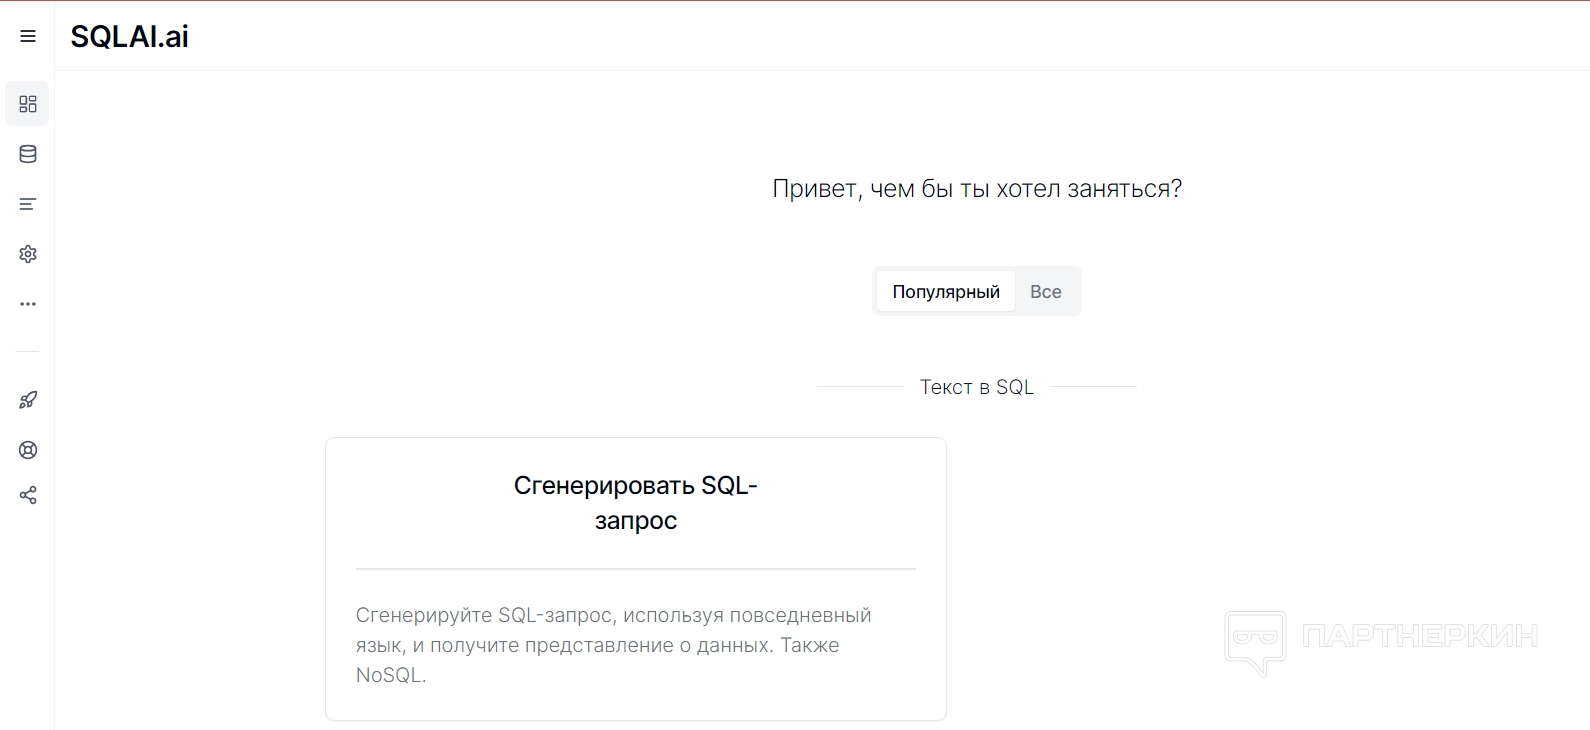Open the dashboard grid icon

click(28, 104)
